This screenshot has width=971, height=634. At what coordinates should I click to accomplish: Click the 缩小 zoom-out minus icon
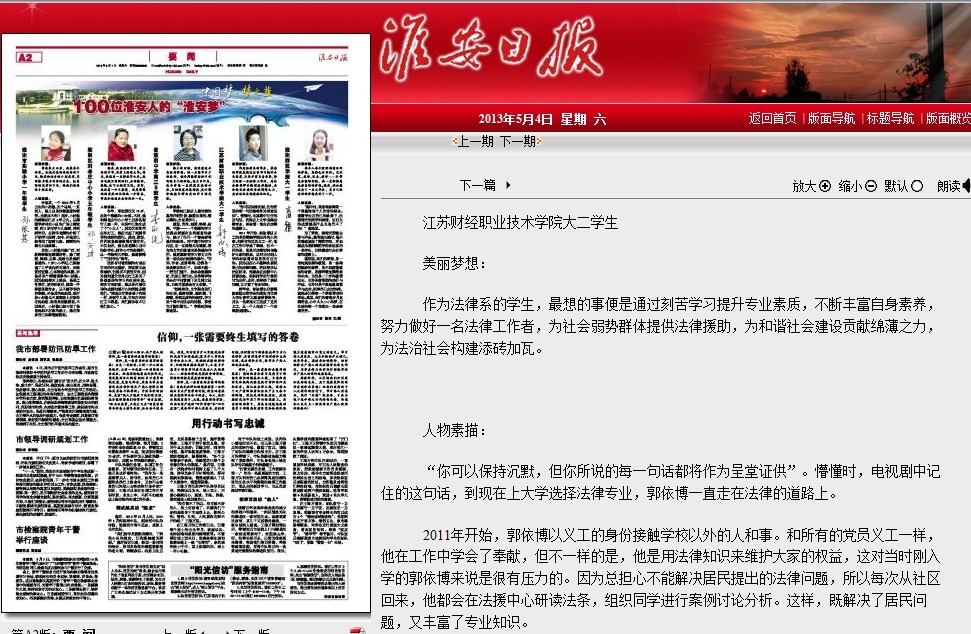coord(871,186)
